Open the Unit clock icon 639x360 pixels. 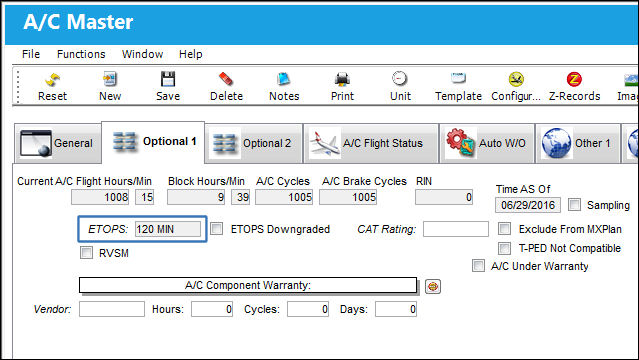point(399,79)
